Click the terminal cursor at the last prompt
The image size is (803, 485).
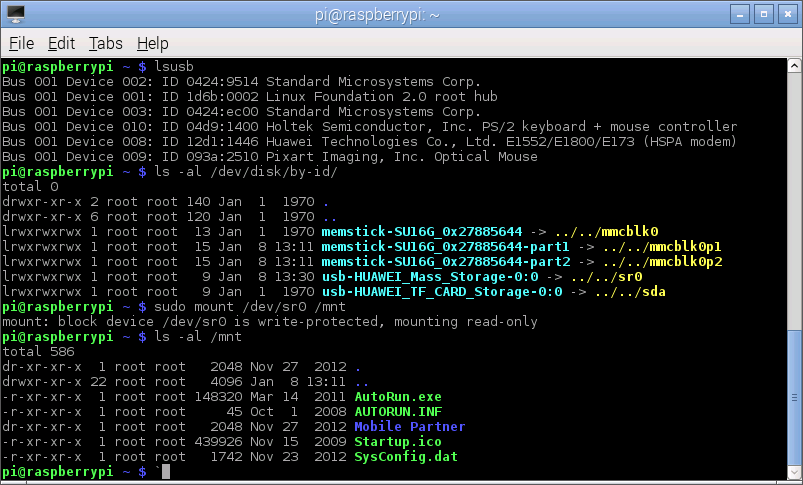166,472
